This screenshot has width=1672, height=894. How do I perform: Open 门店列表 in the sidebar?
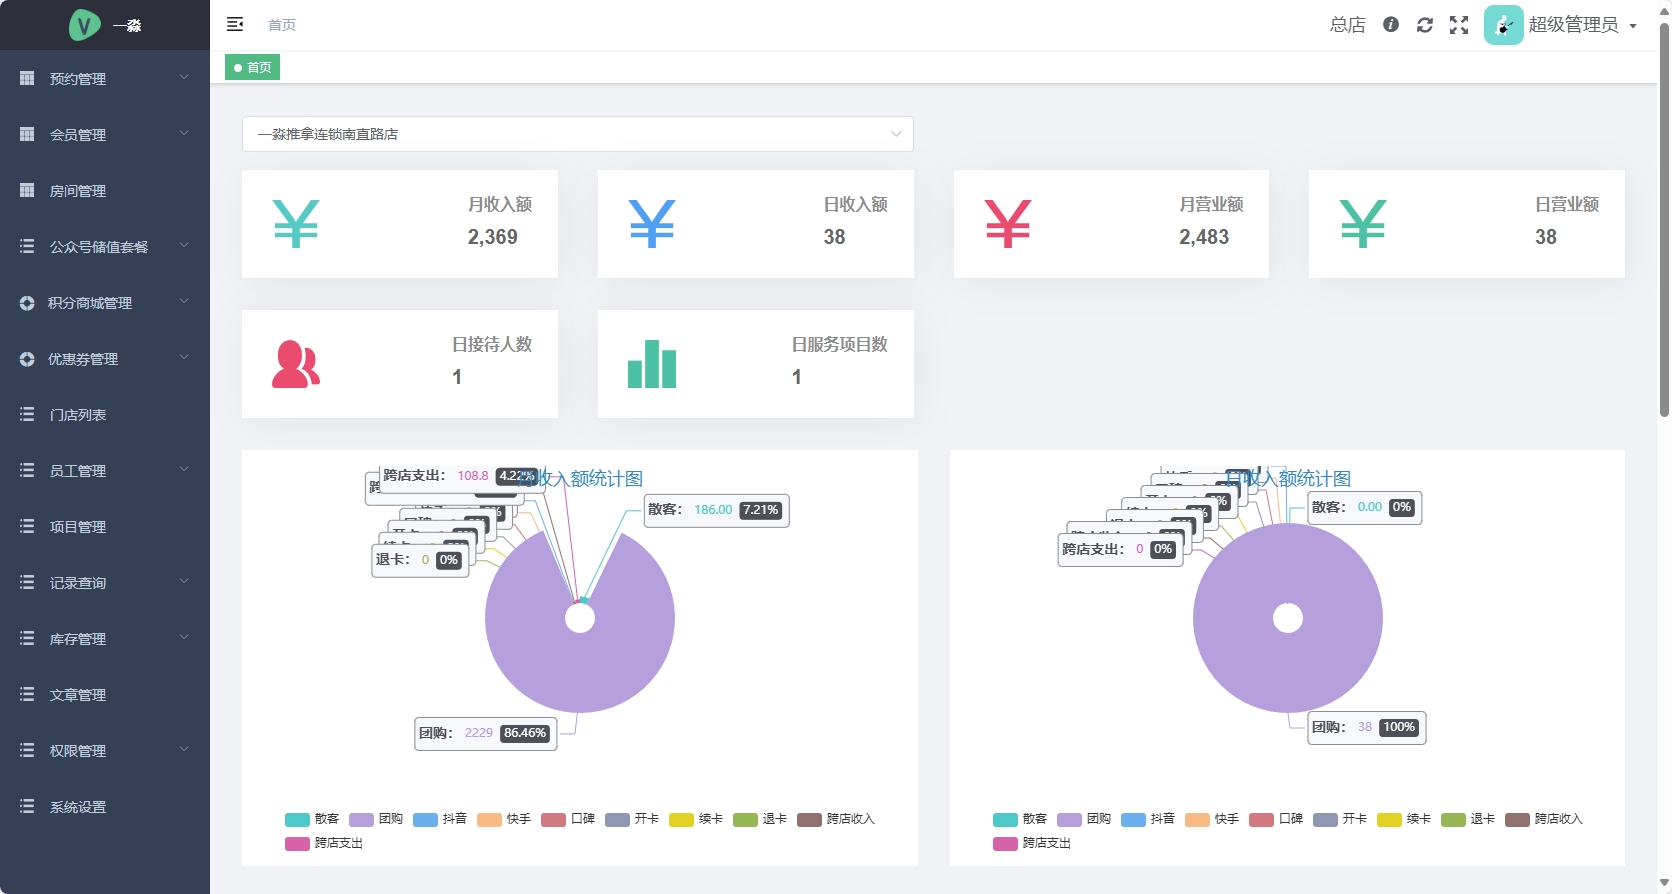click(78, 414)
